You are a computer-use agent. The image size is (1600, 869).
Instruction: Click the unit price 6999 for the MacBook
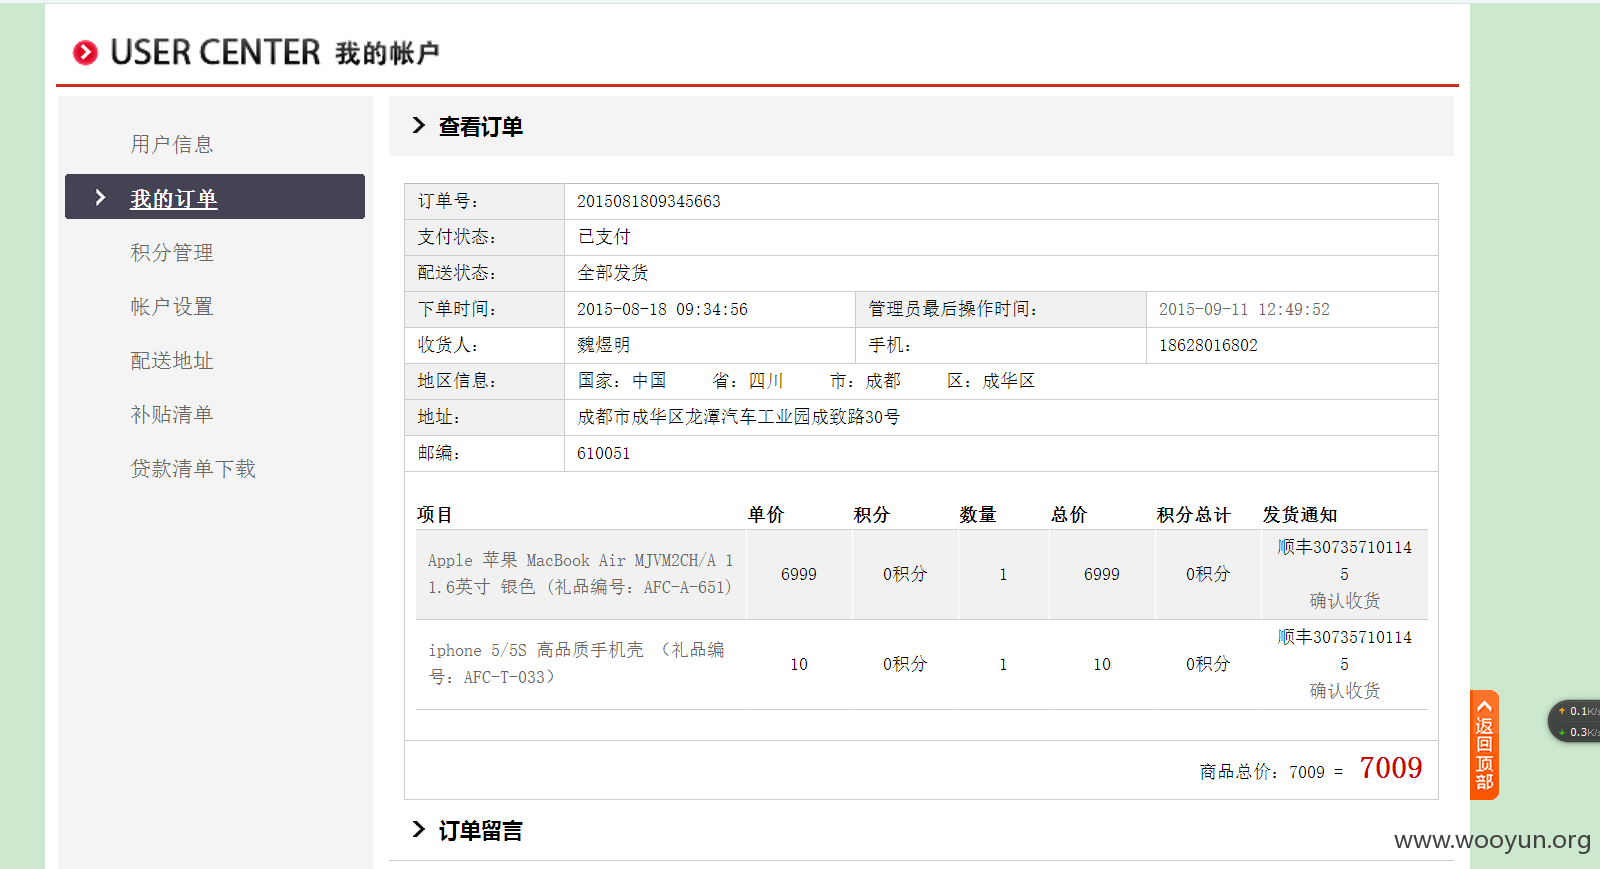[798, 574]
